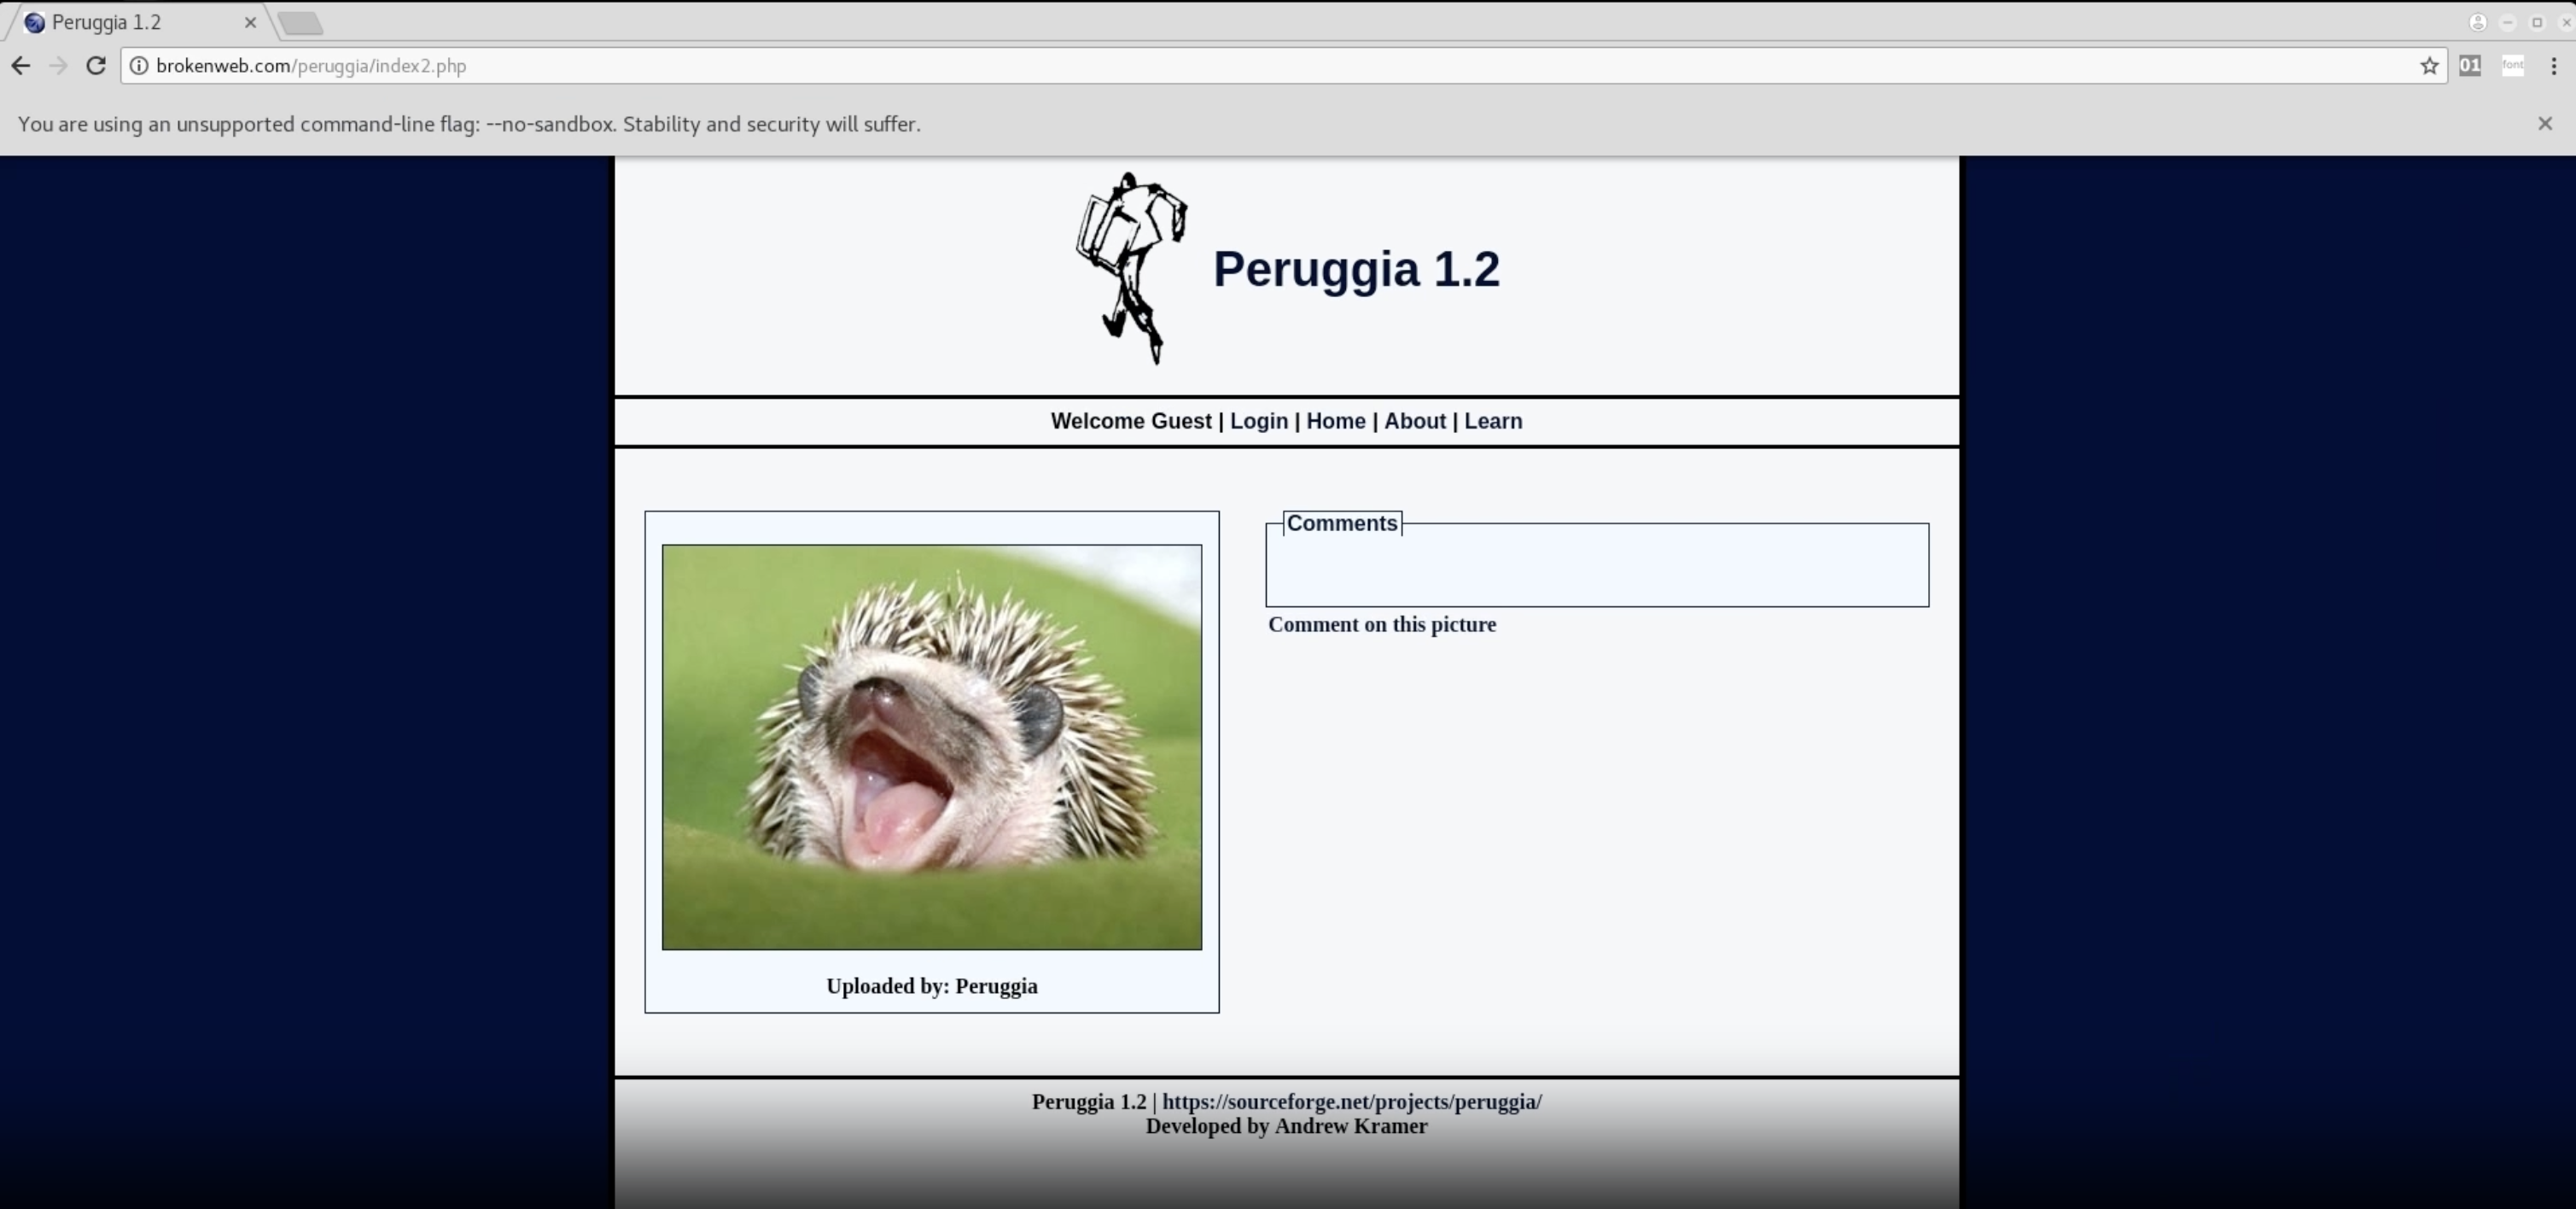This screenshot has width=2576, height=1209.
Task: Click 'Comment on this picture' link
Action: (x=1381, y=625)
